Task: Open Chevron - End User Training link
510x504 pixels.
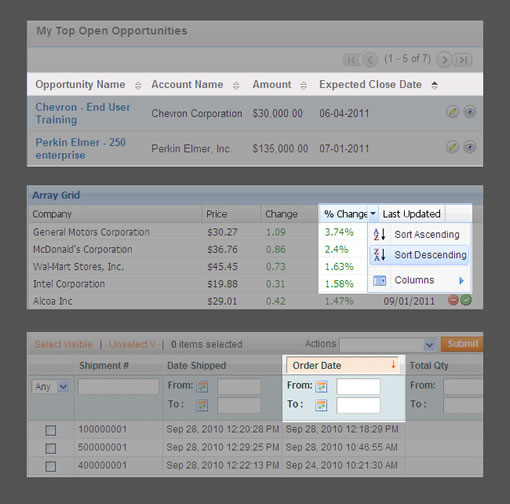Action: click(x=83, y=113)
